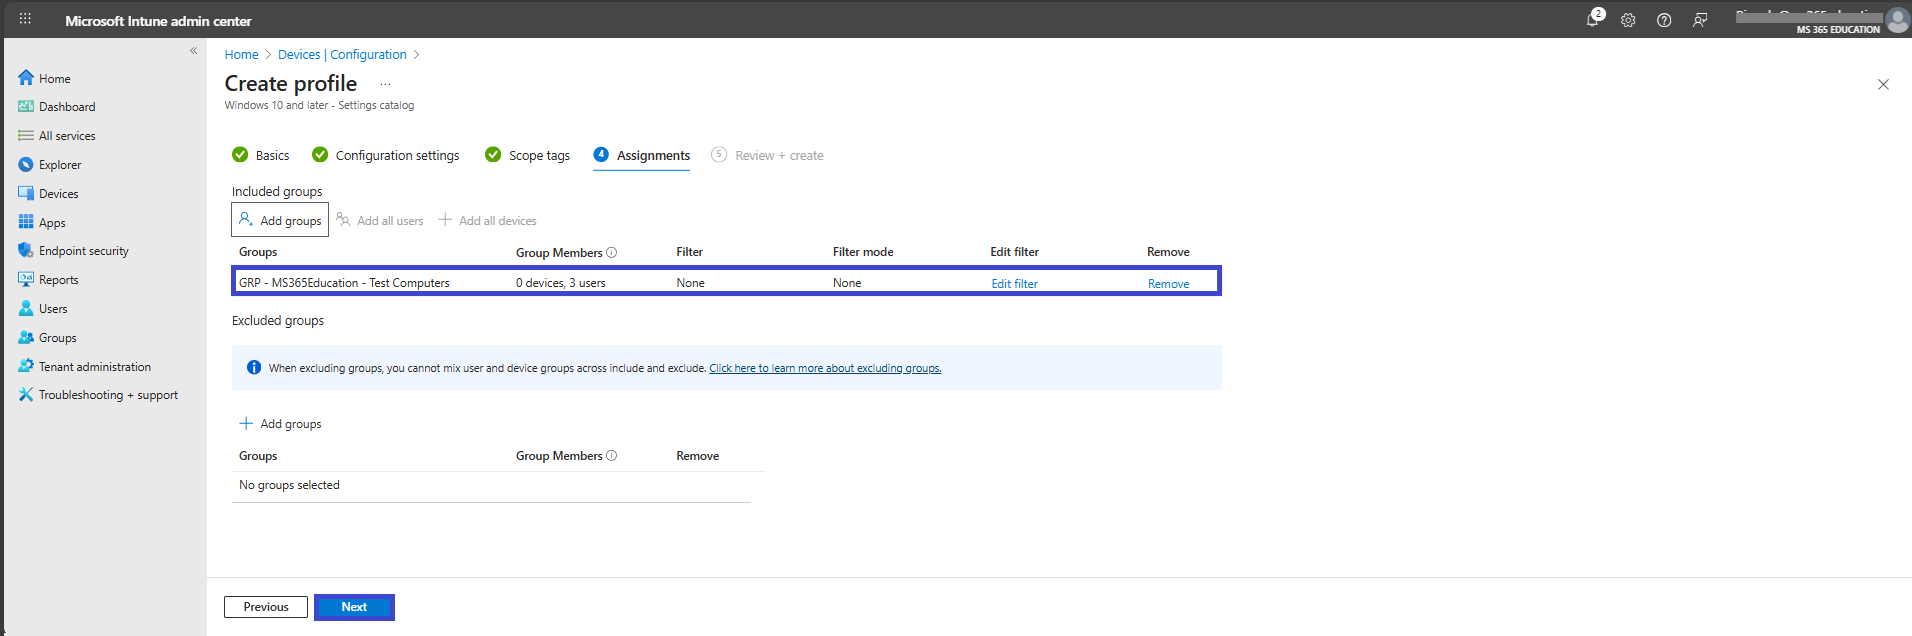Open Devices | Configuration breadcrumb link
The height and width of the screenshot is (636, 1912).
point(342,55)
